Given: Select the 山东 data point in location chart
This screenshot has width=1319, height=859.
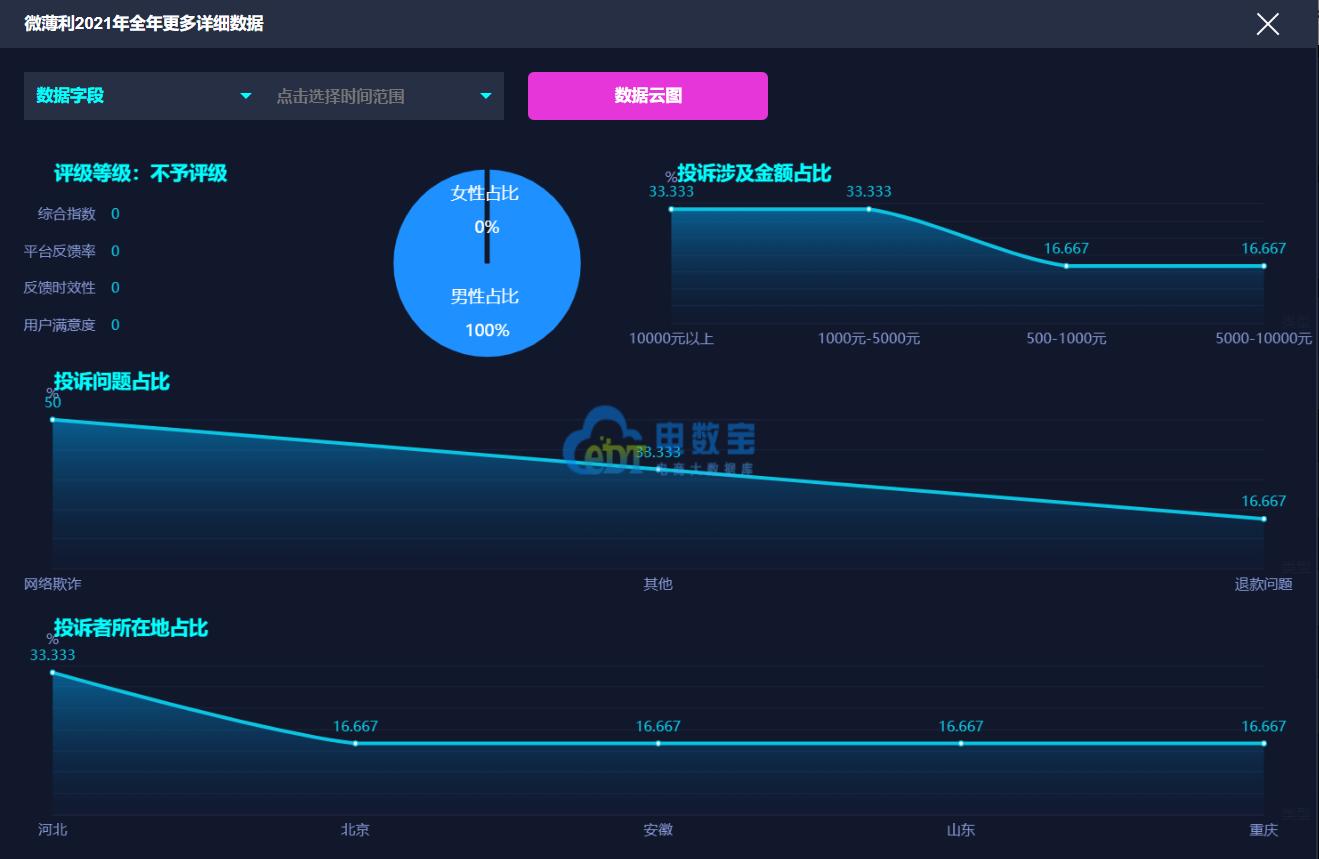Looking at the screenshot, I should click(961, 743).
